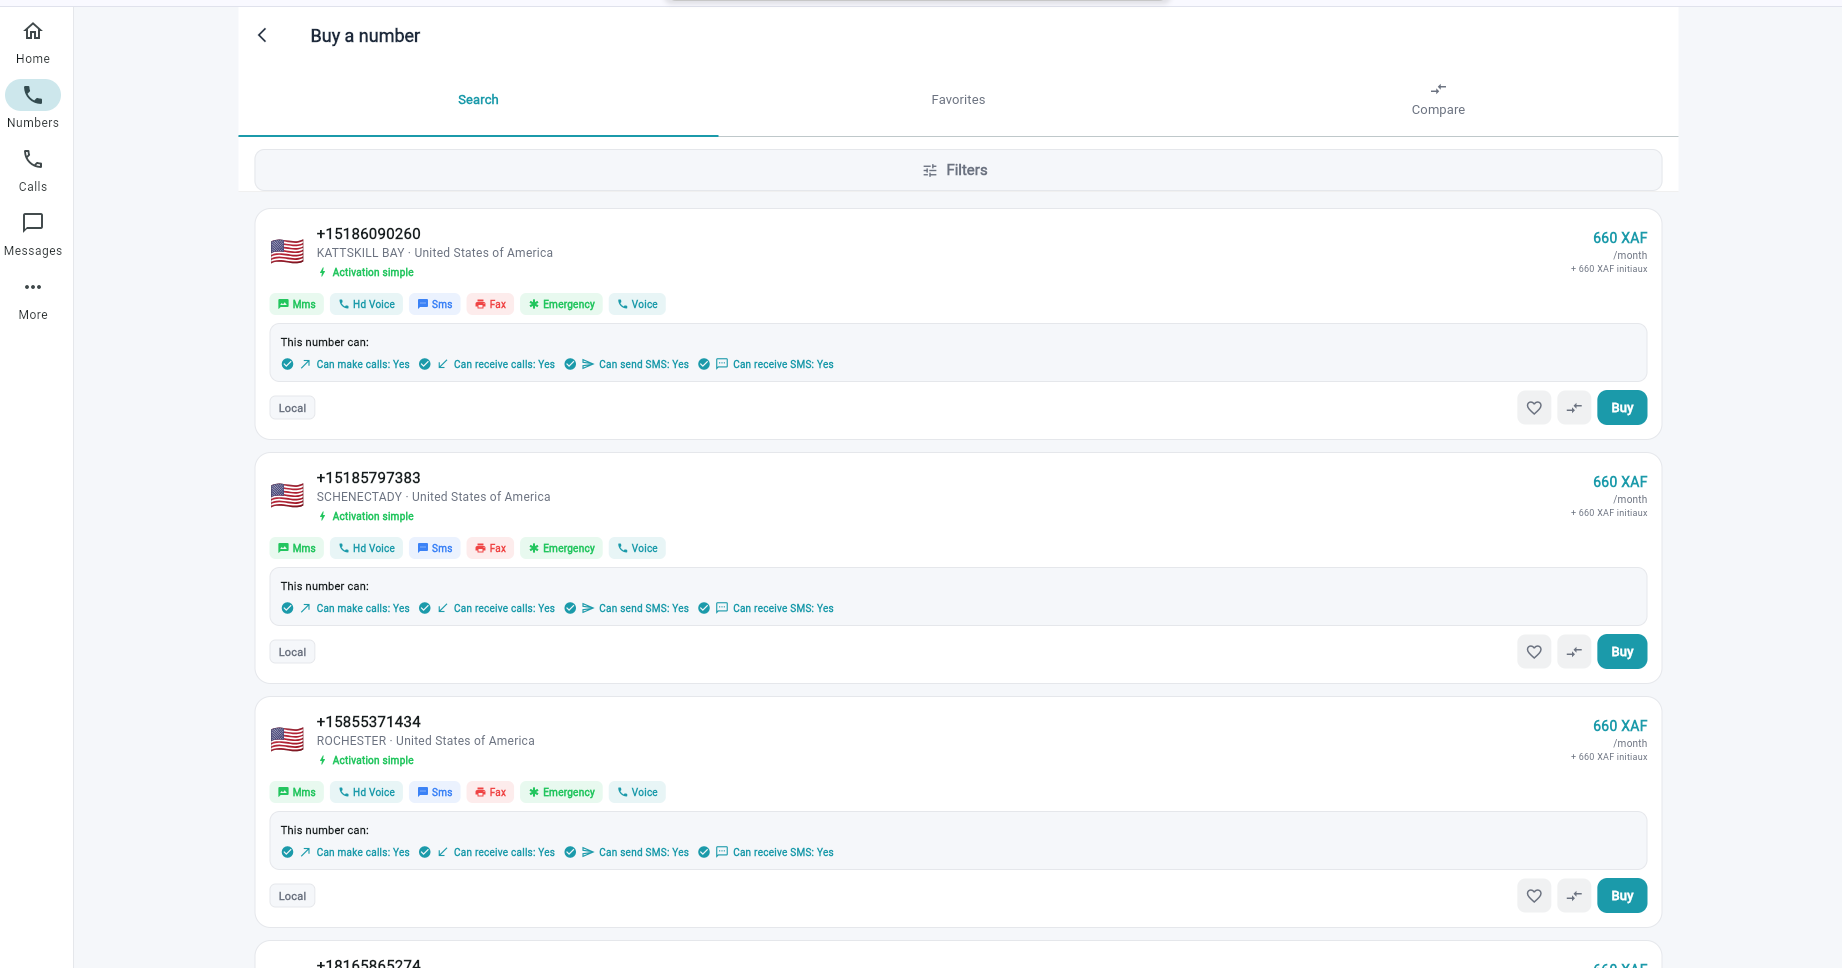
Task: Click the US flag for SCHENECTADY number
Action: point(287,495)
